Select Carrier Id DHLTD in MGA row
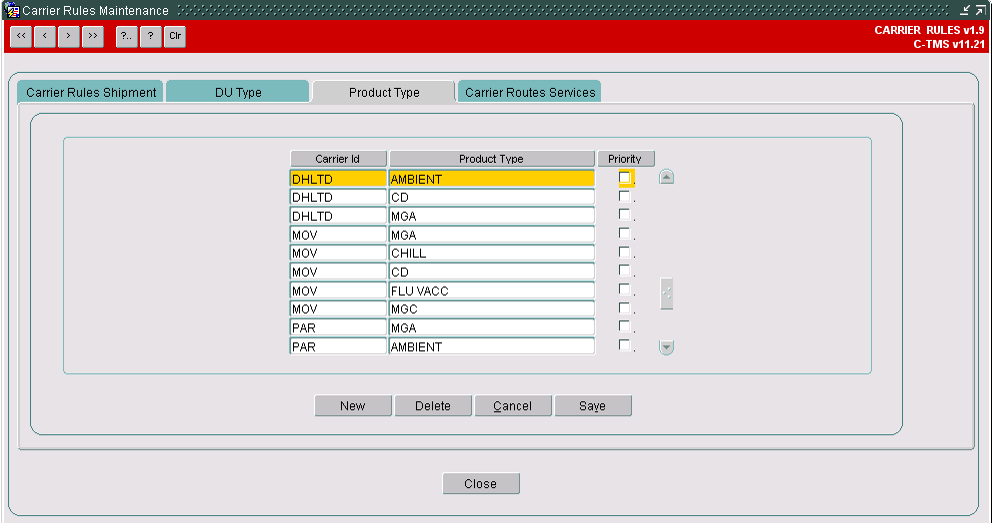The image size is (992, 523). point(338,216)
